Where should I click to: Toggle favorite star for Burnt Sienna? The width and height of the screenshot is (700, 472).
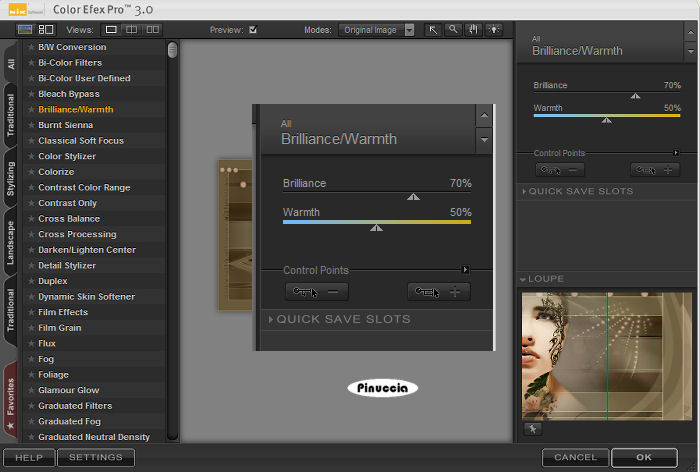31,125
